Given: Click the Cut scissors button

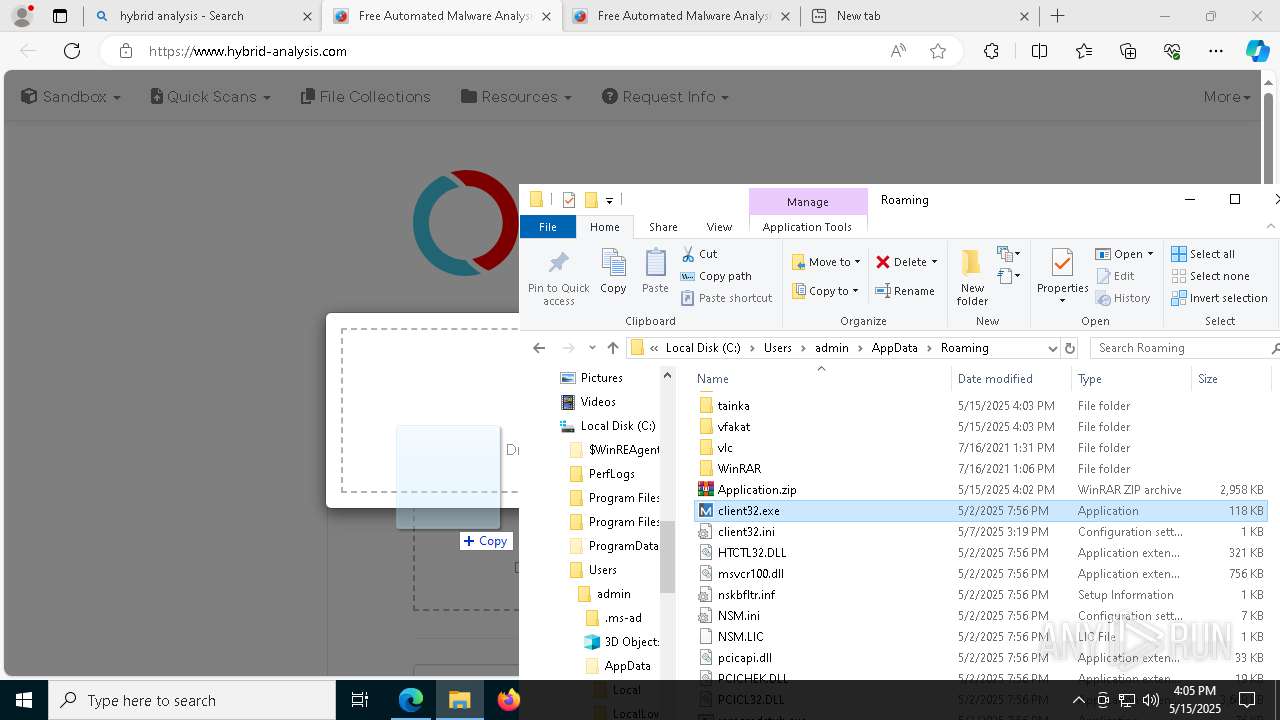Looking at the screenshot, I should (700, 254).
